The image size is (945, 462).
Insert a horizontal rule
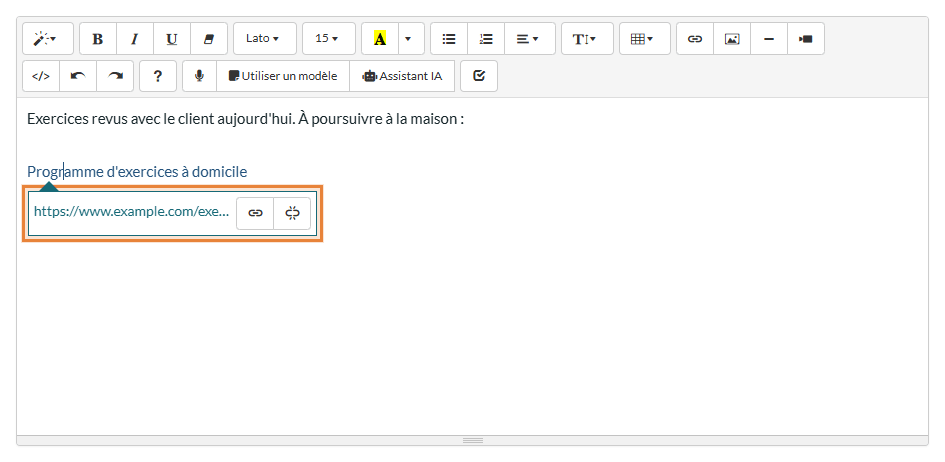(x=769, y=39)
